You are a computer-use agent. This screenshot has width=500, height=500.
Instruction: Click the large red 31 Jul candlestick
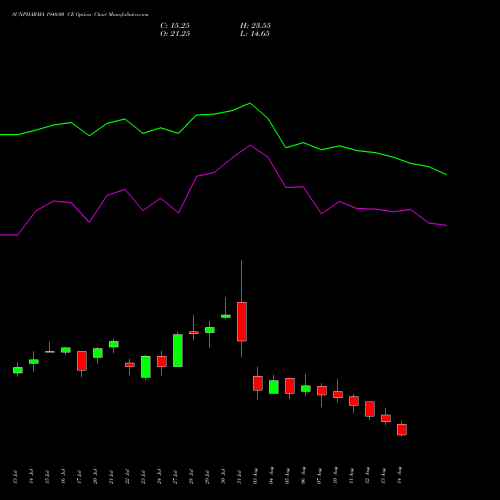(242, 322)
